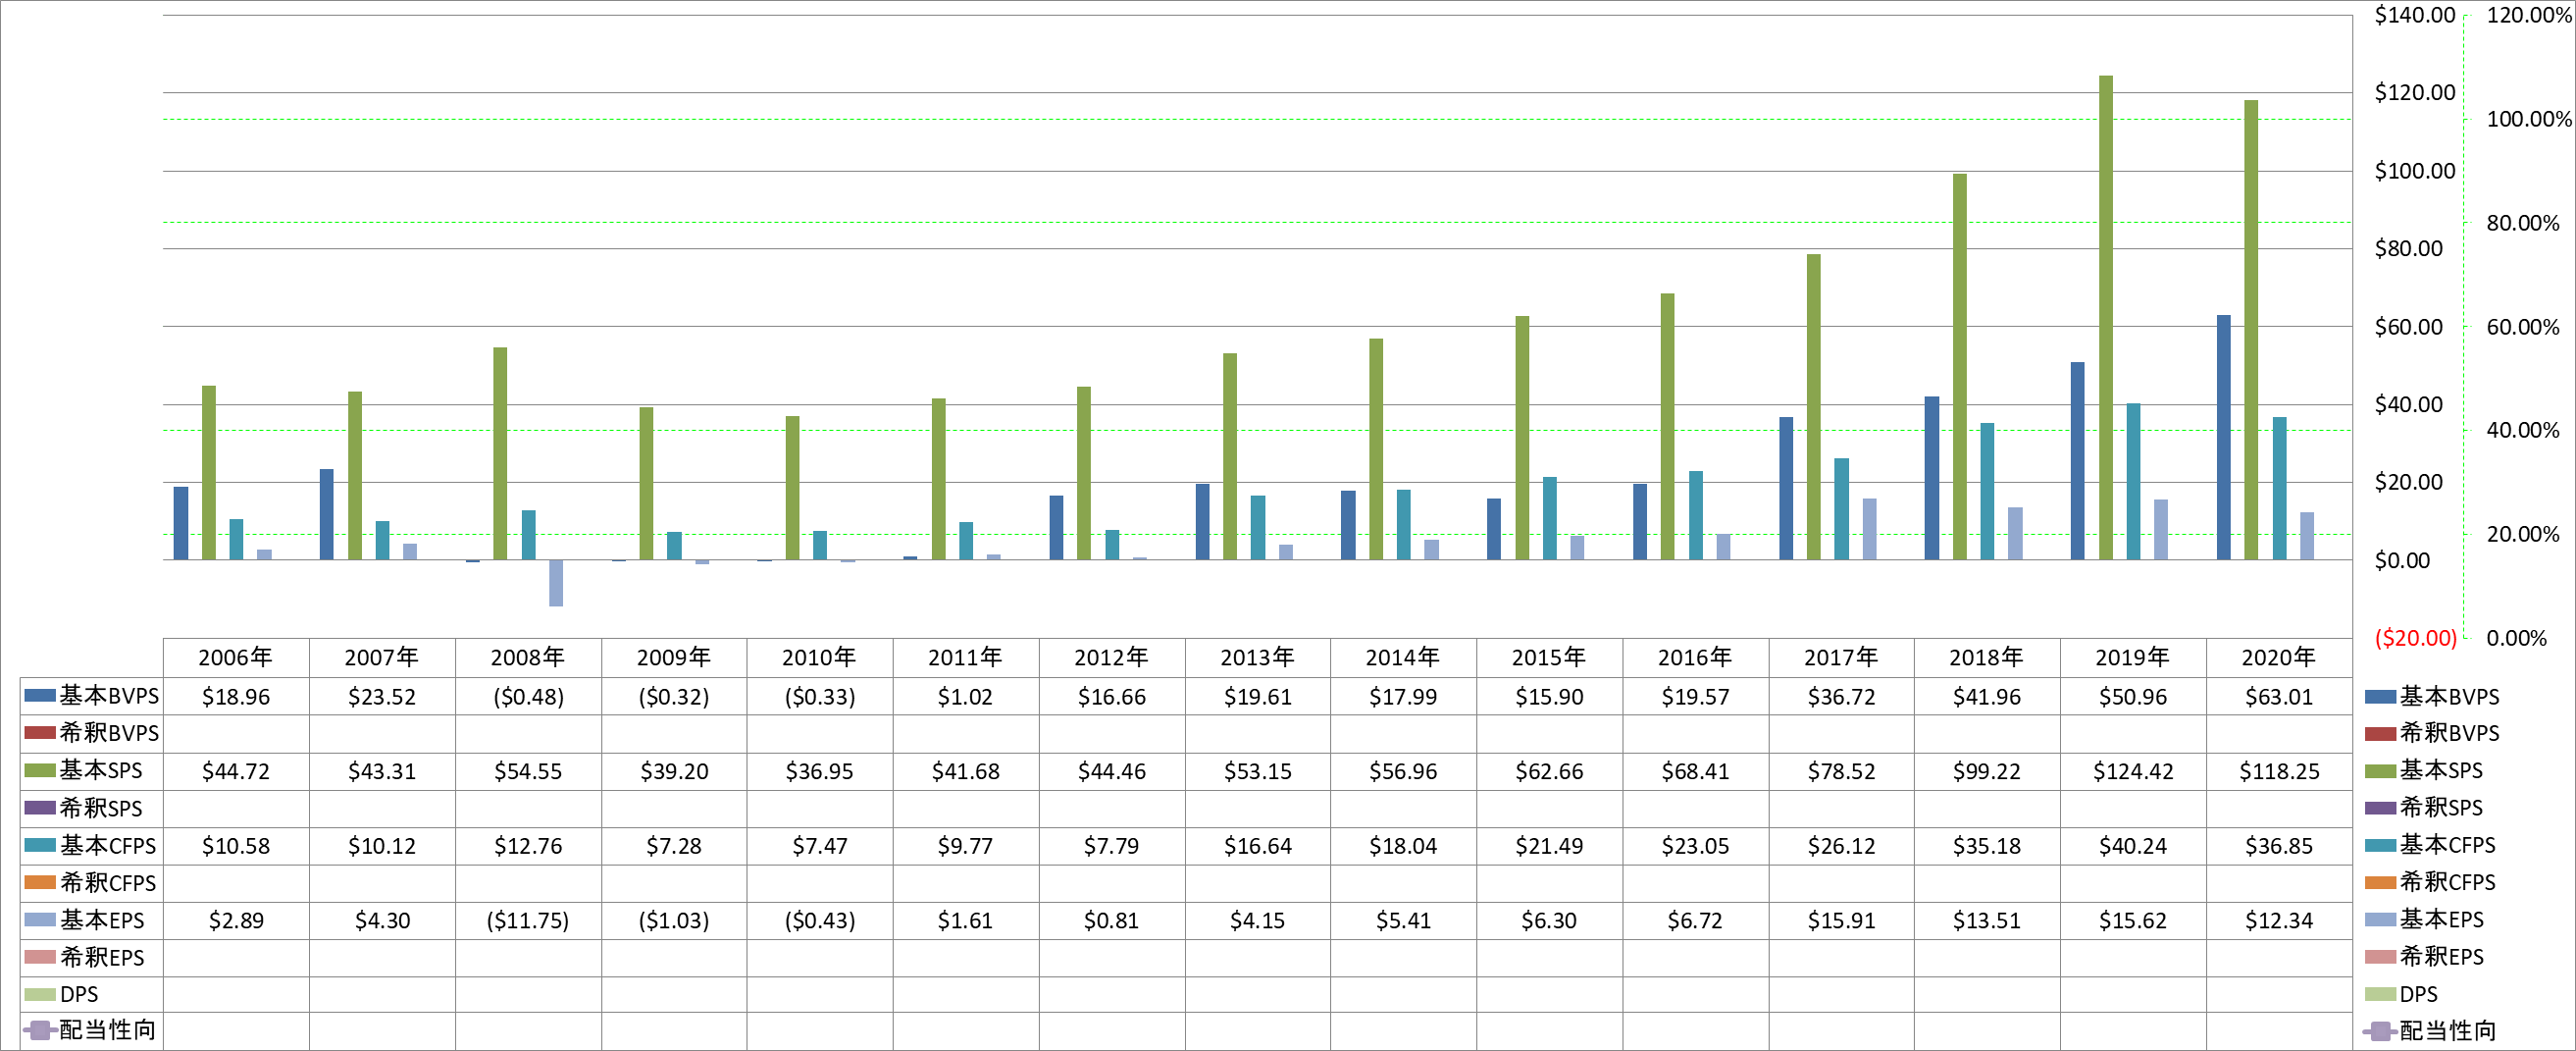Screen dimensions: 2576x1051
Task: Click the 120.00% secondary axis label
Action: pos(2528,15)
